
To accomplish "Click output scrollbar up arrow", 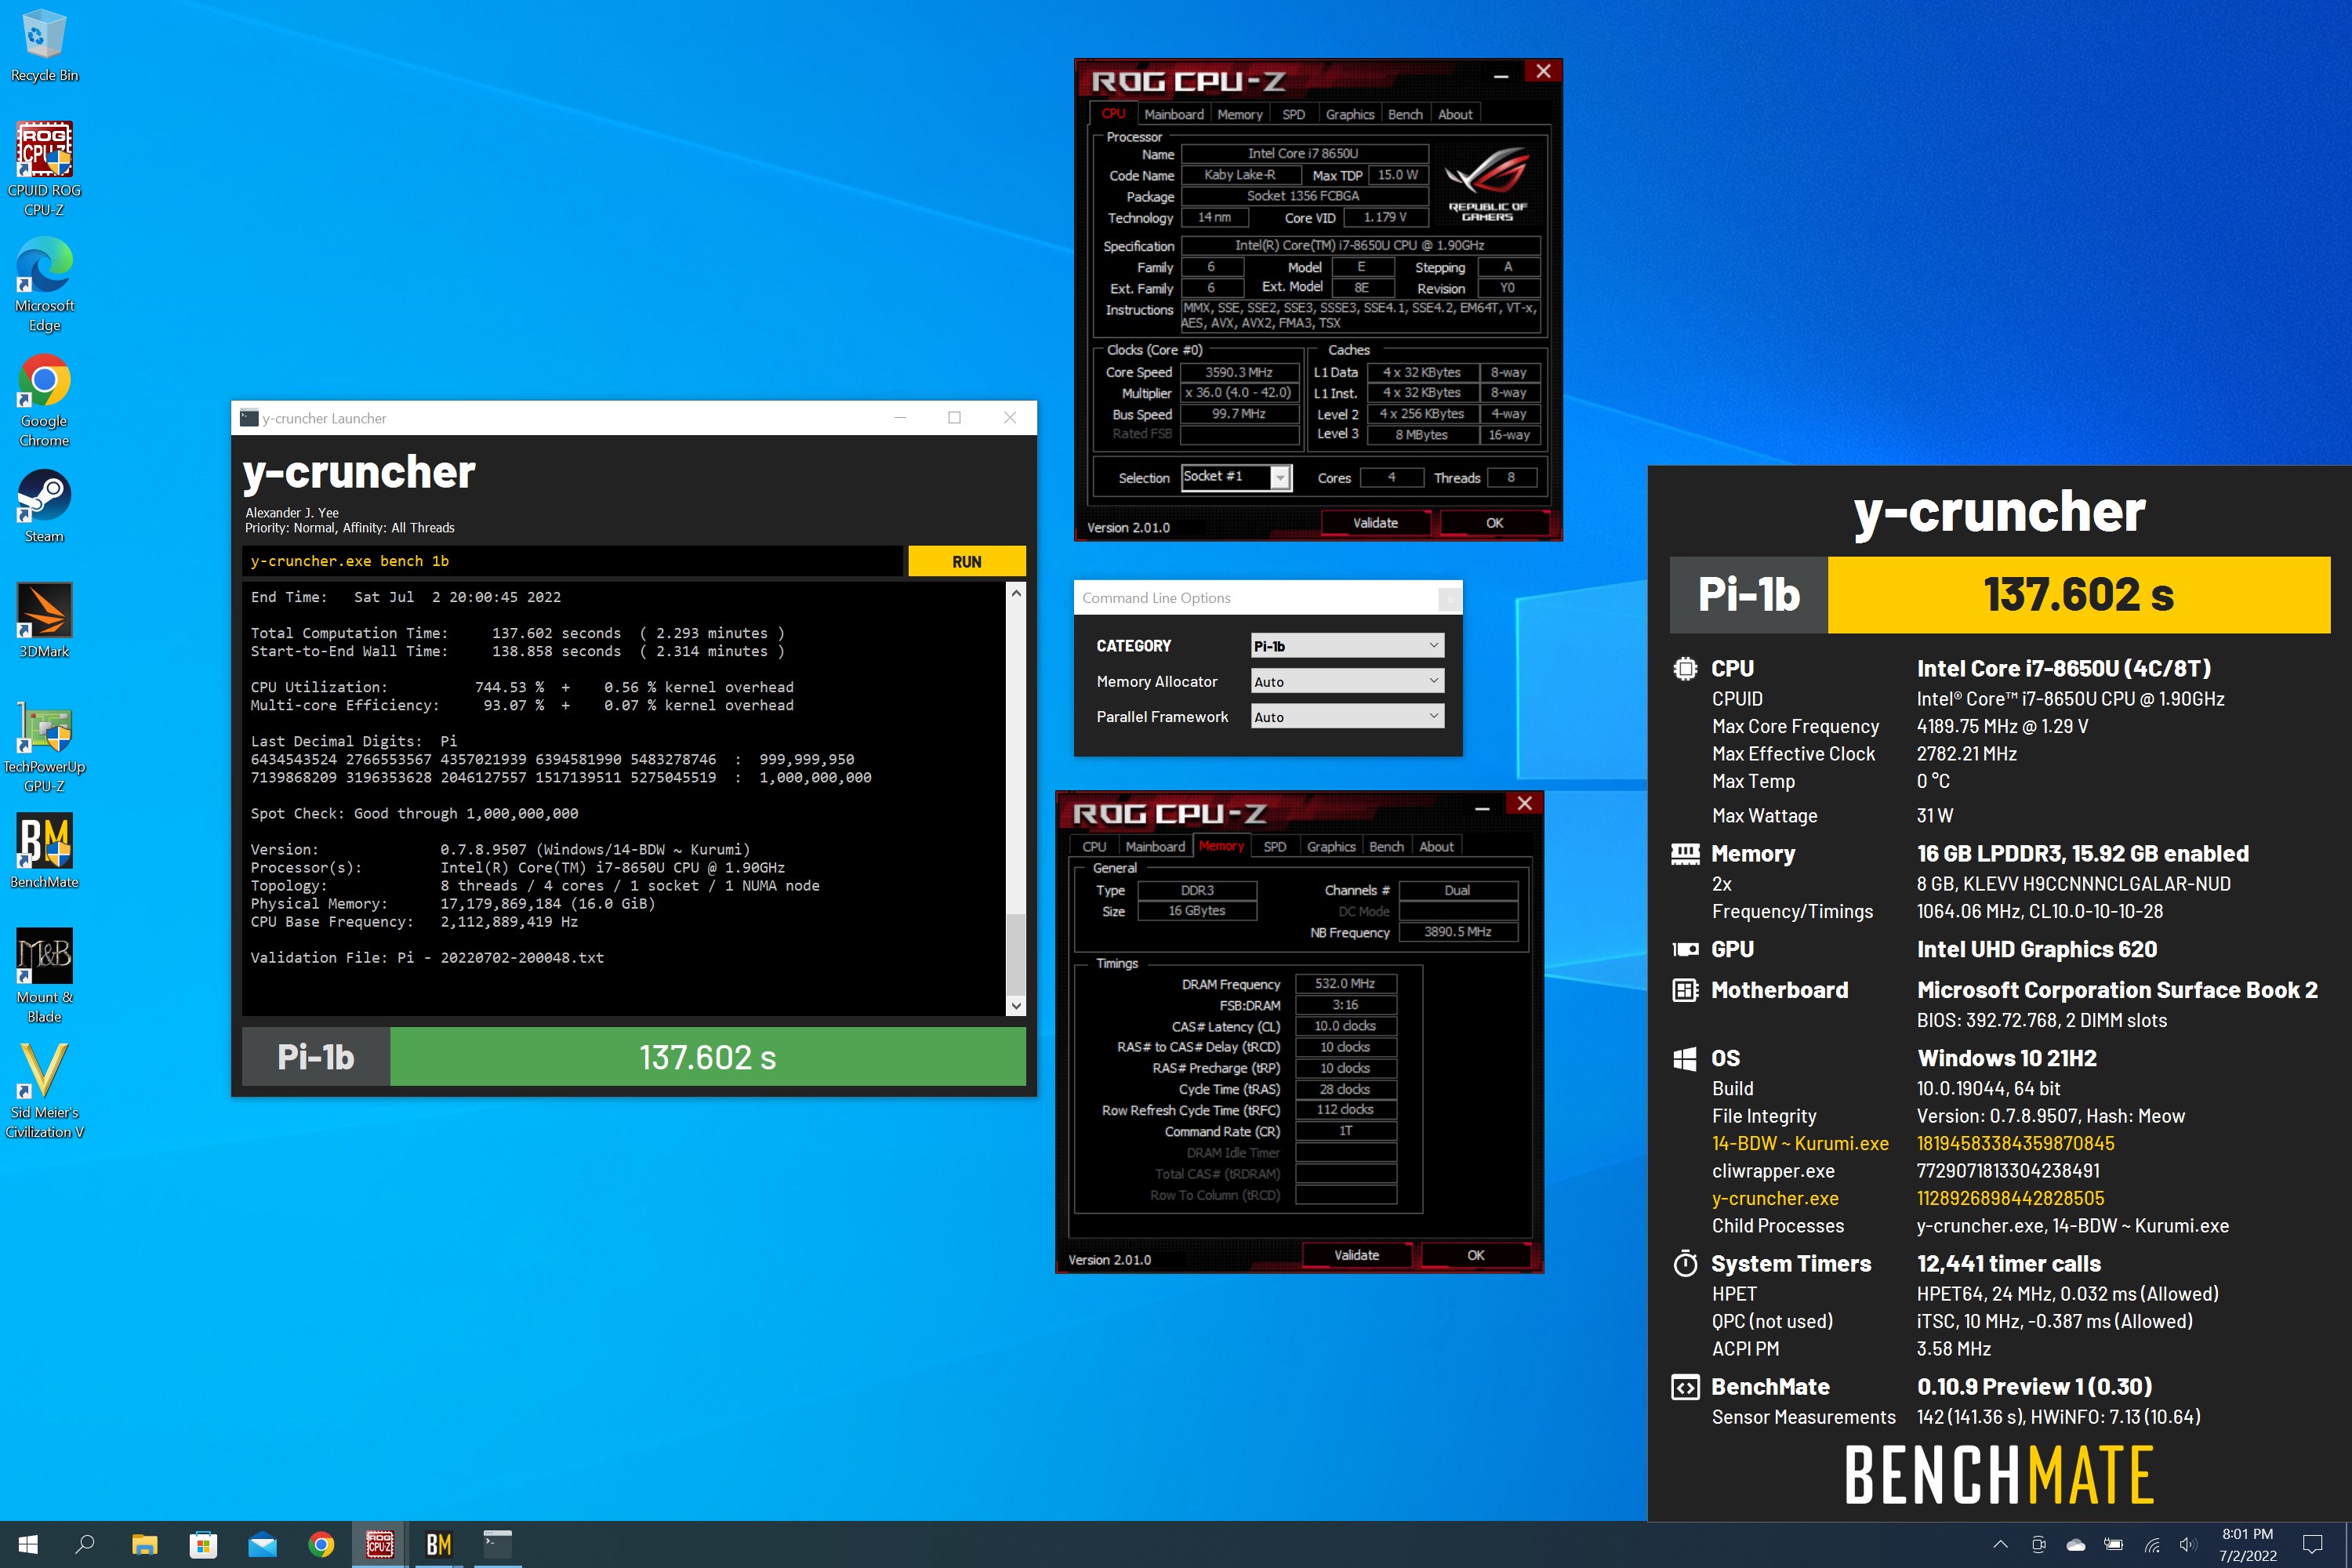I will point(1016,592).
